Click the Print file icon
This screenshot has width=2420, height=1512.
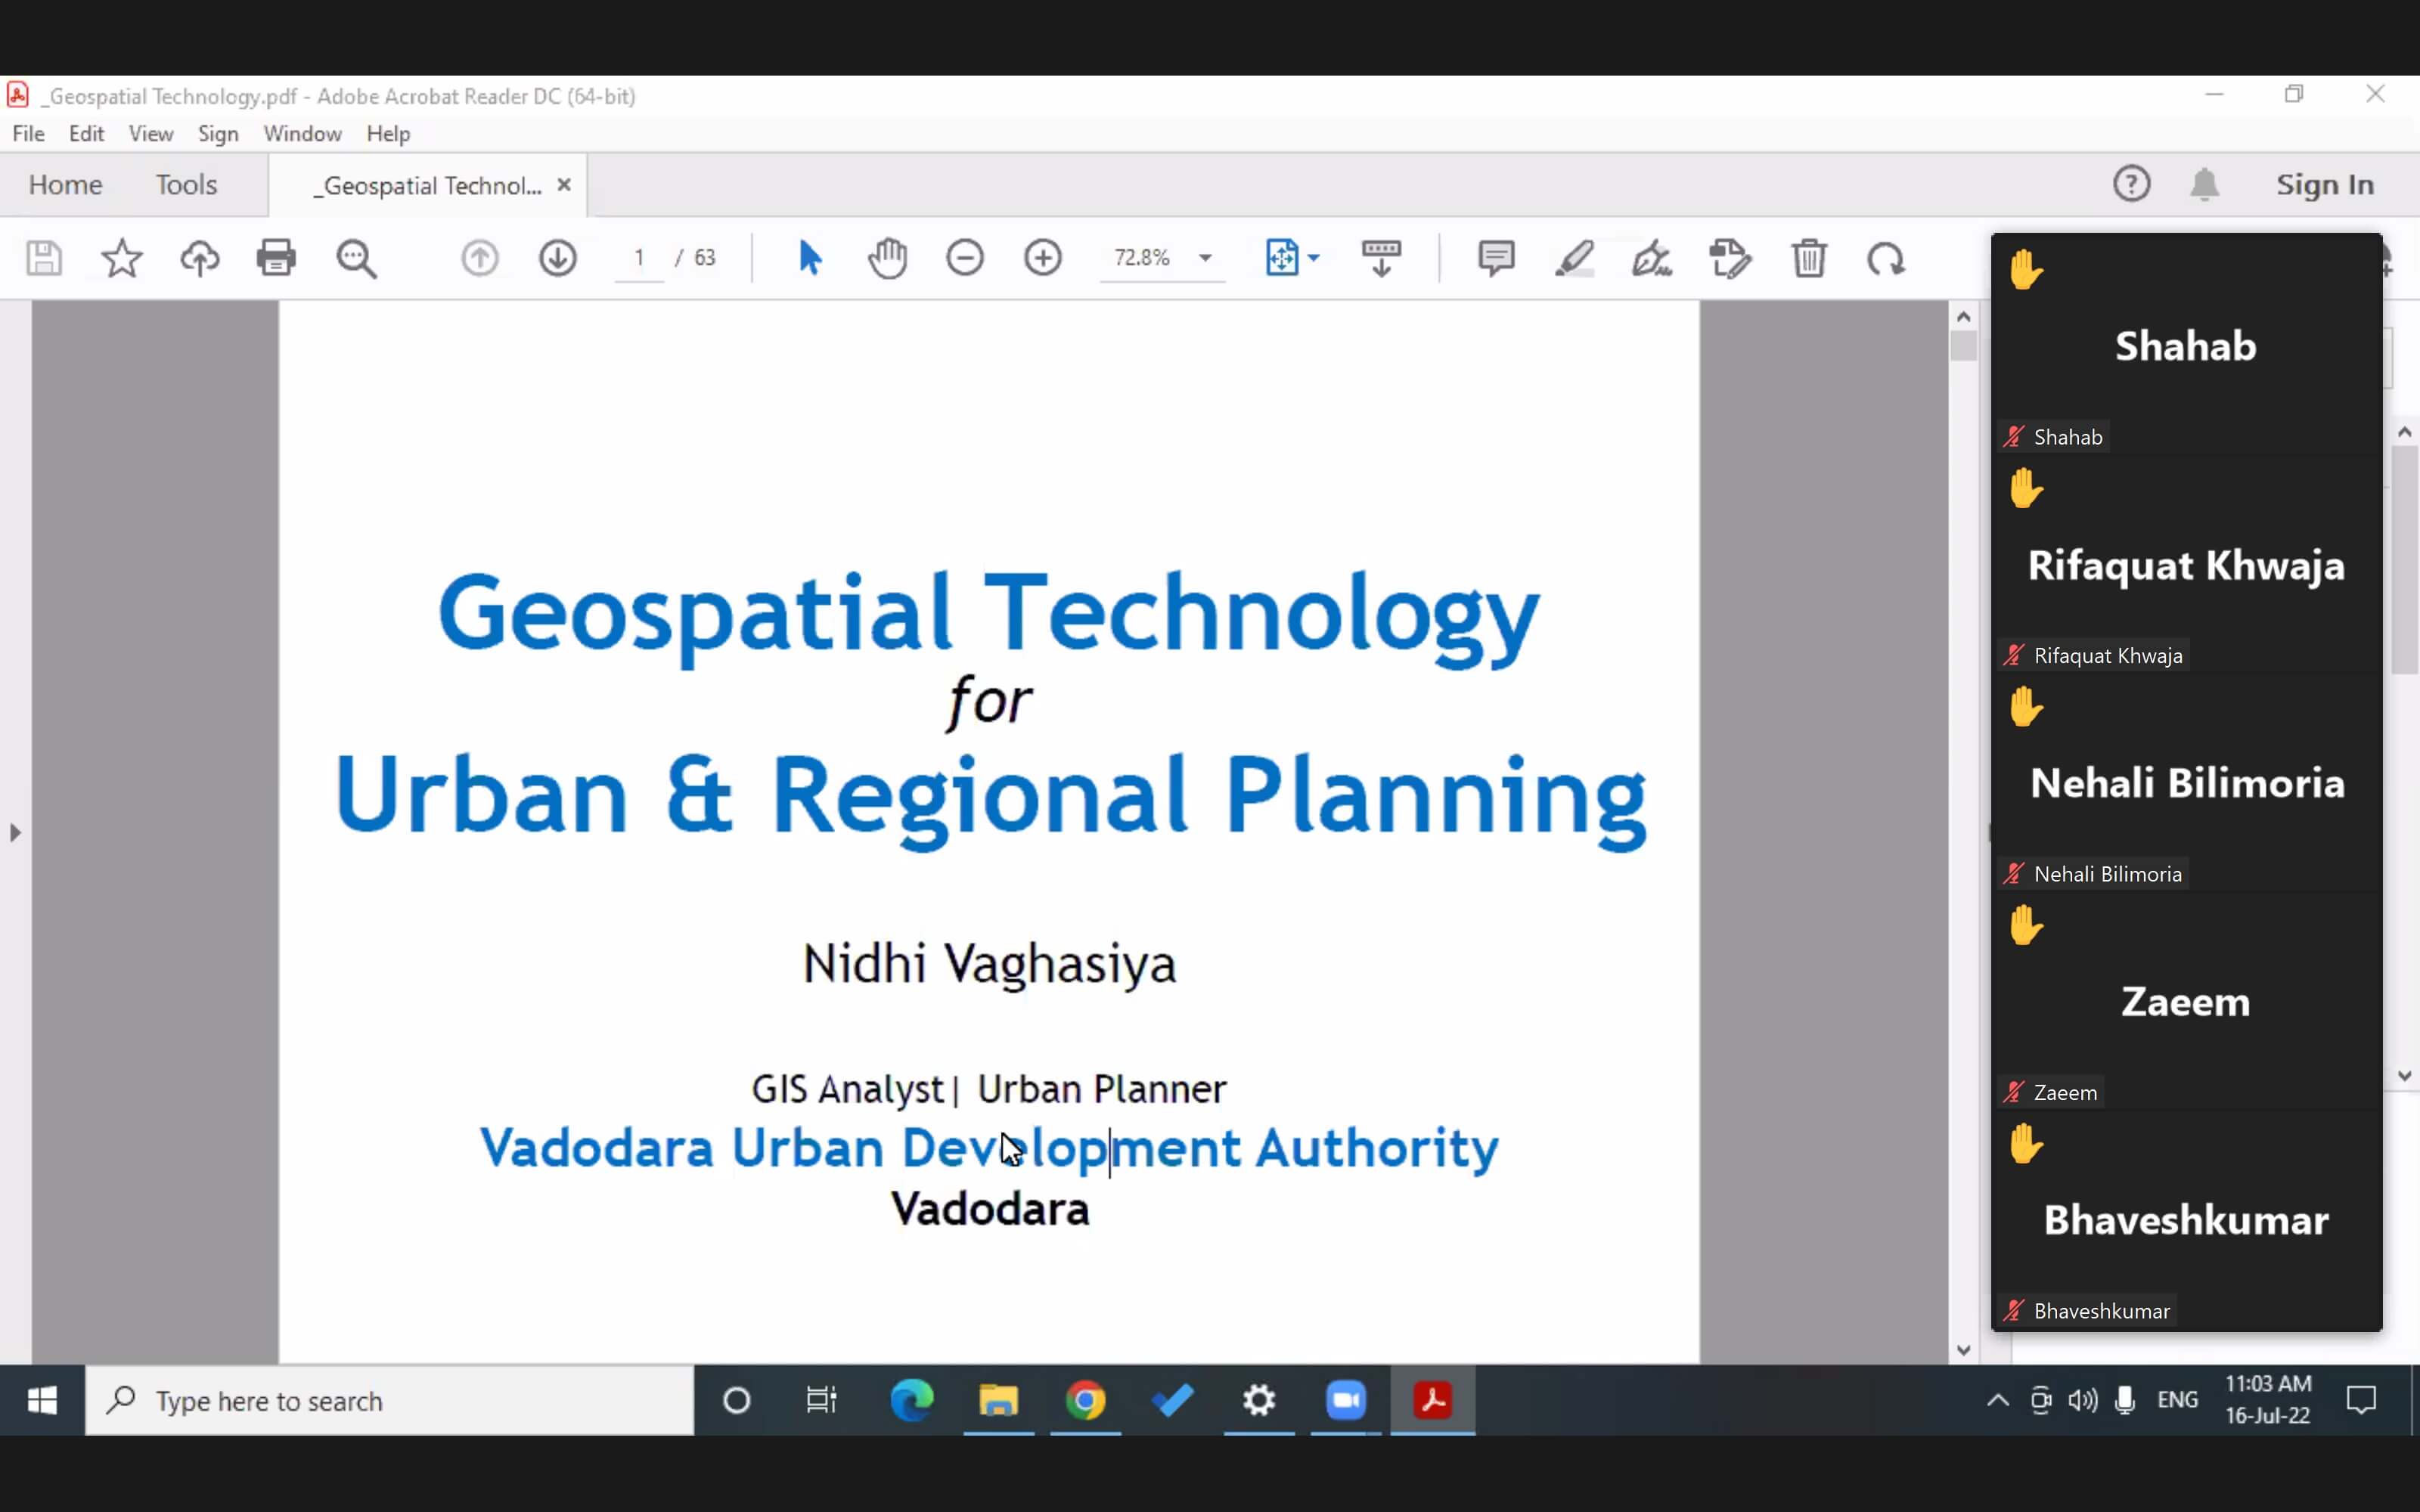pos(276,258)
